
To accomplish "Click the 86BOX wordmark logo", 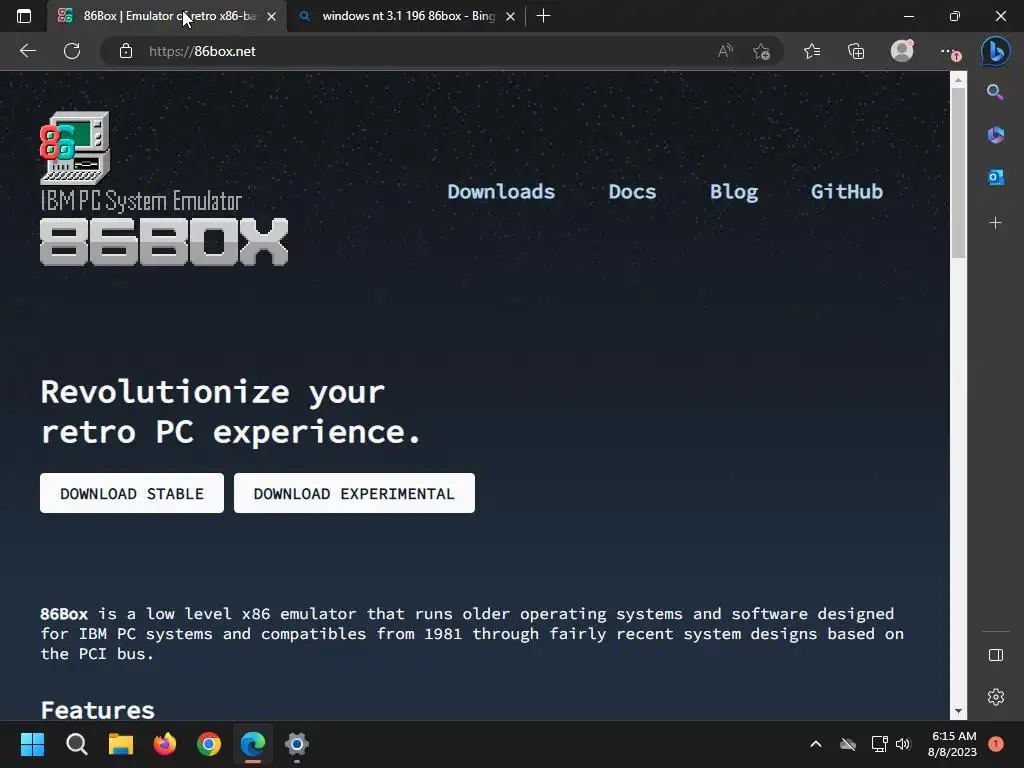I will click(164, 242).
